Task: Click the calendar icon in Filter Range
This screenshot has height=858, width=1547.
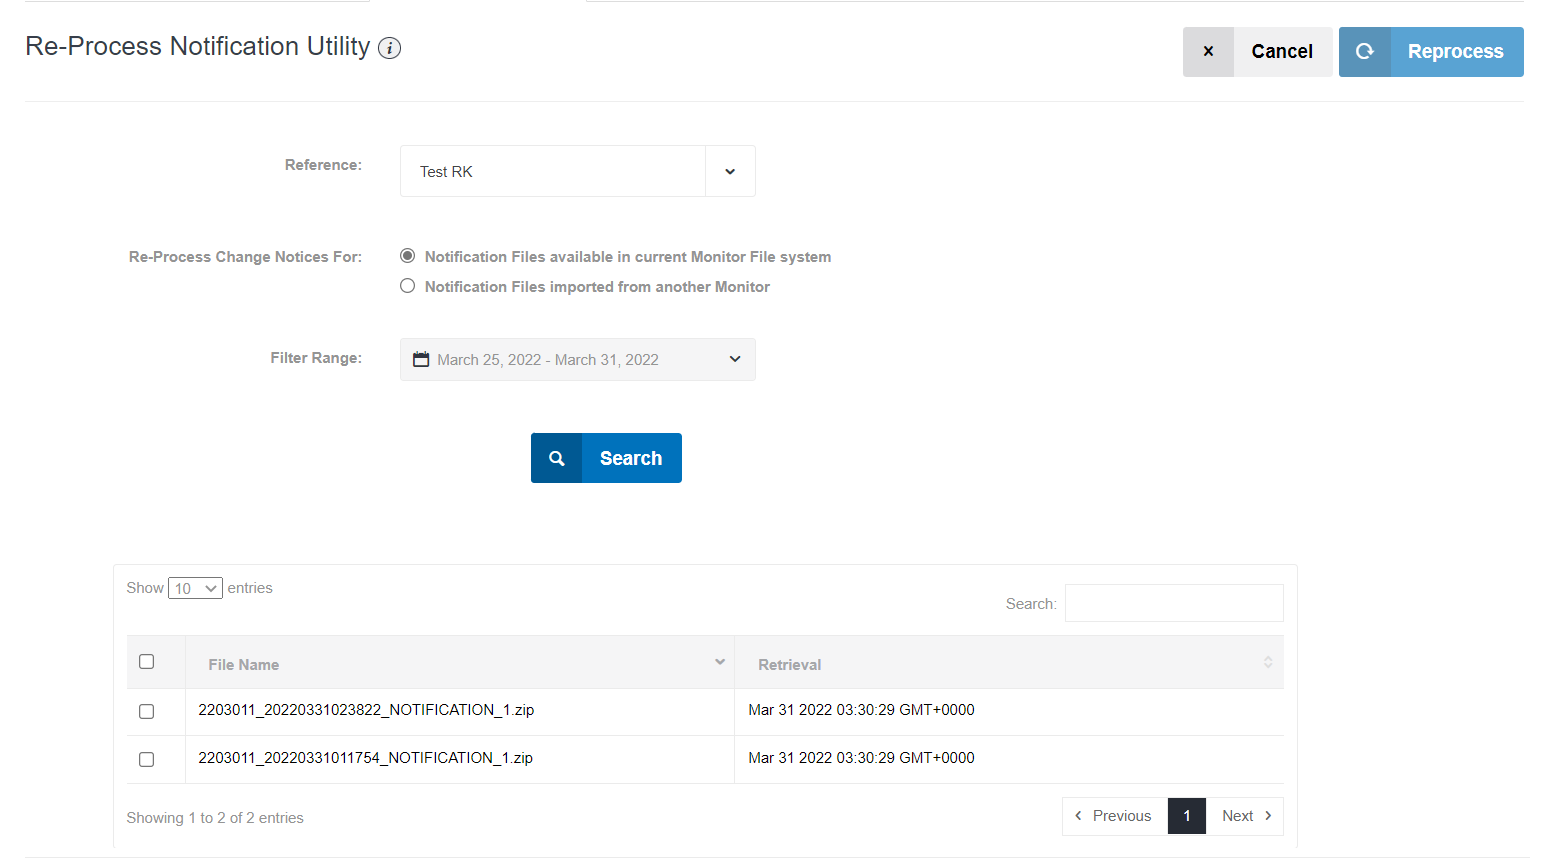Action: [421, 359]
